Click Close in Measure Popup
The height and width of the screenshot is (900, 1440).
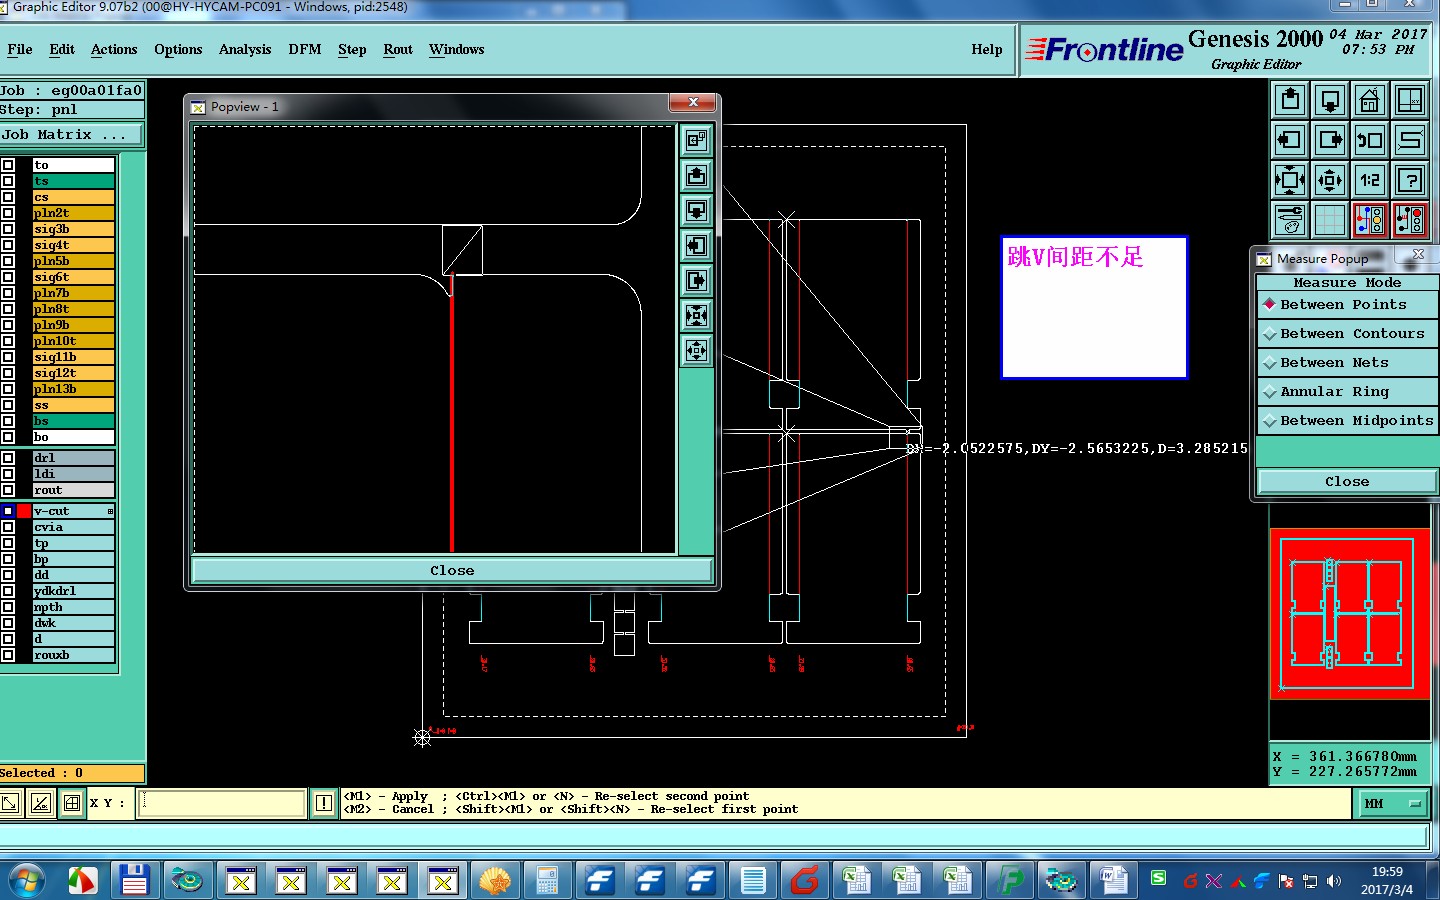[1347, 481]
